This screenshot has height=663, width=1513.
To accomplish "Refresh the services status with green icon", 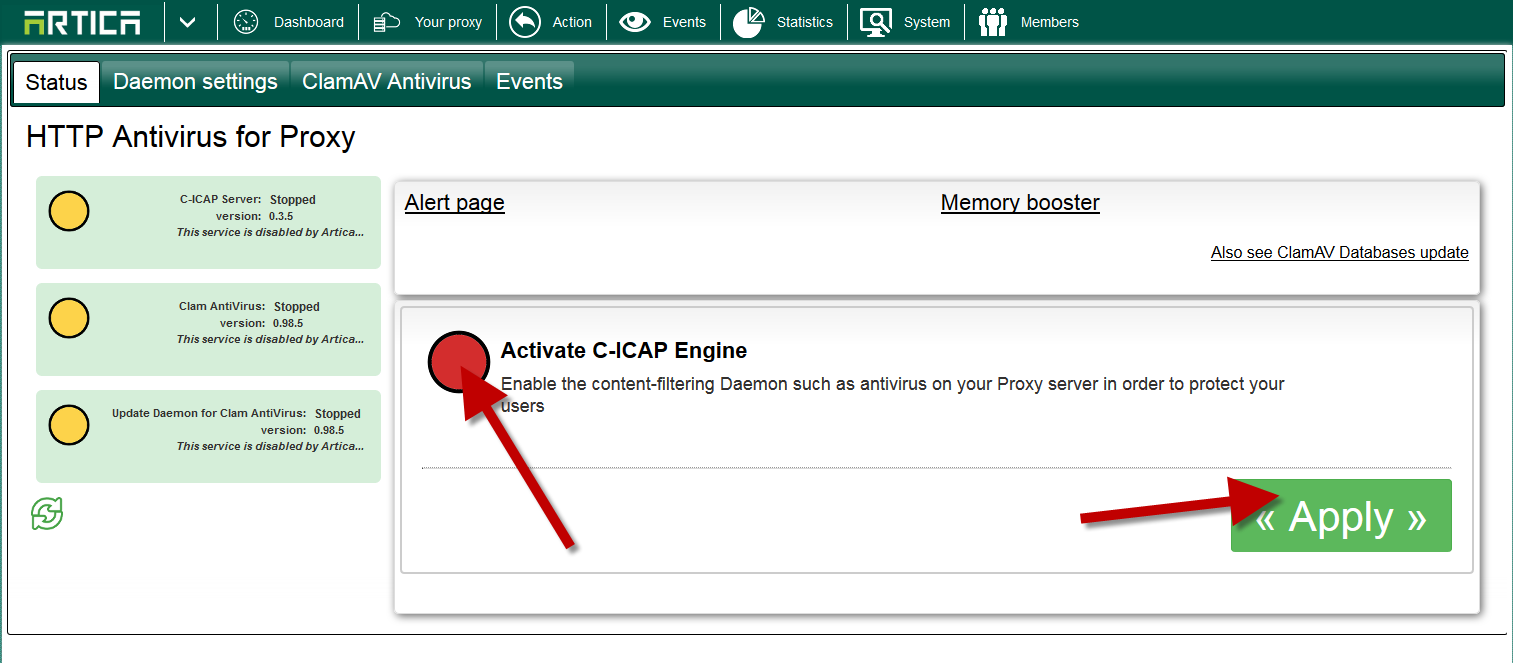I will [x=47, y=514].
